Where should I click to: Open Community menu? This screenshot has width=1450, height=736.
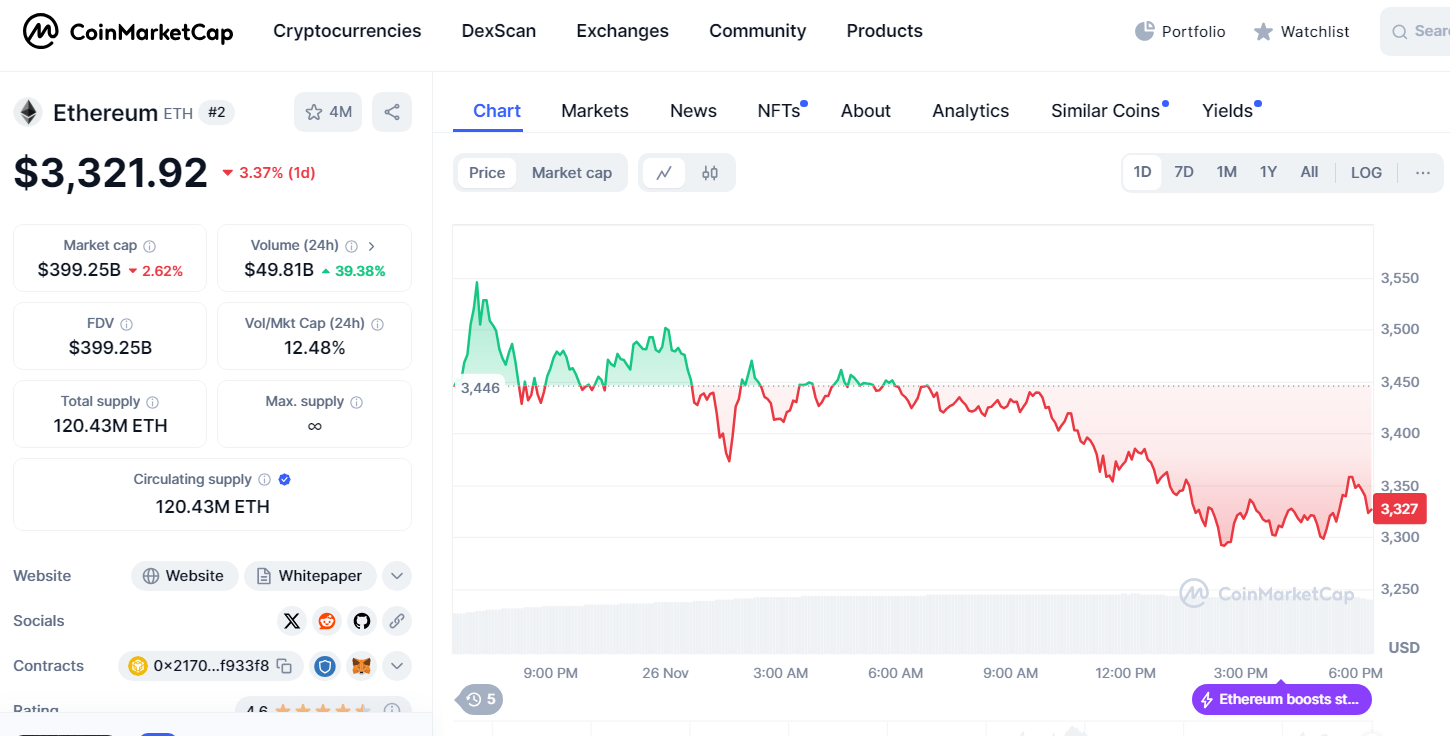coord(758,31)
